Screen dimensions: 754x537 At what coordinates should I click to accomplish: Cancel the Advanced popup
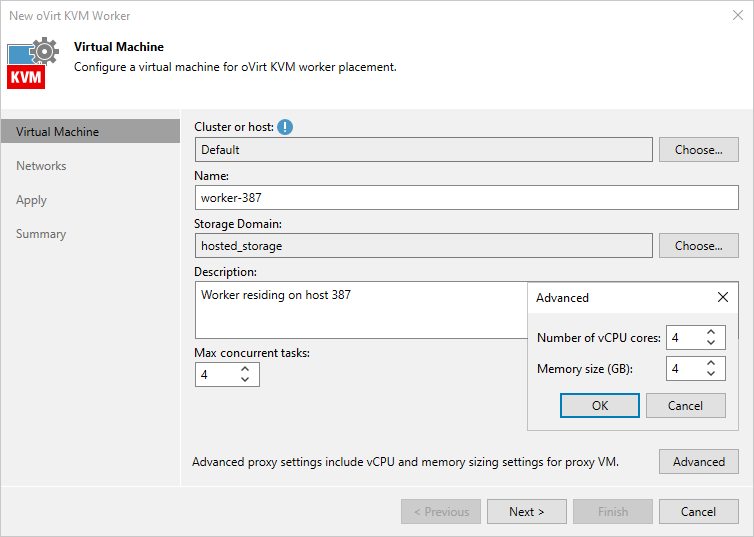click(x=685, y=405)
